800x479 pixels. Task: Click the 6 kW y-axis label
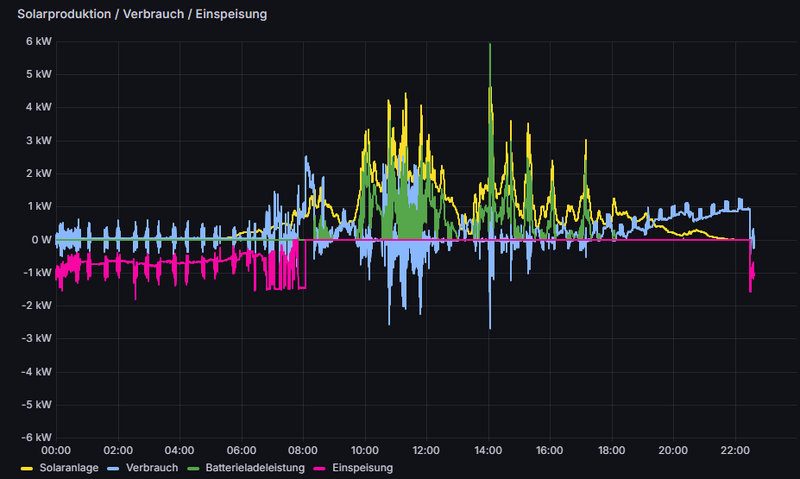click(38, 42)
